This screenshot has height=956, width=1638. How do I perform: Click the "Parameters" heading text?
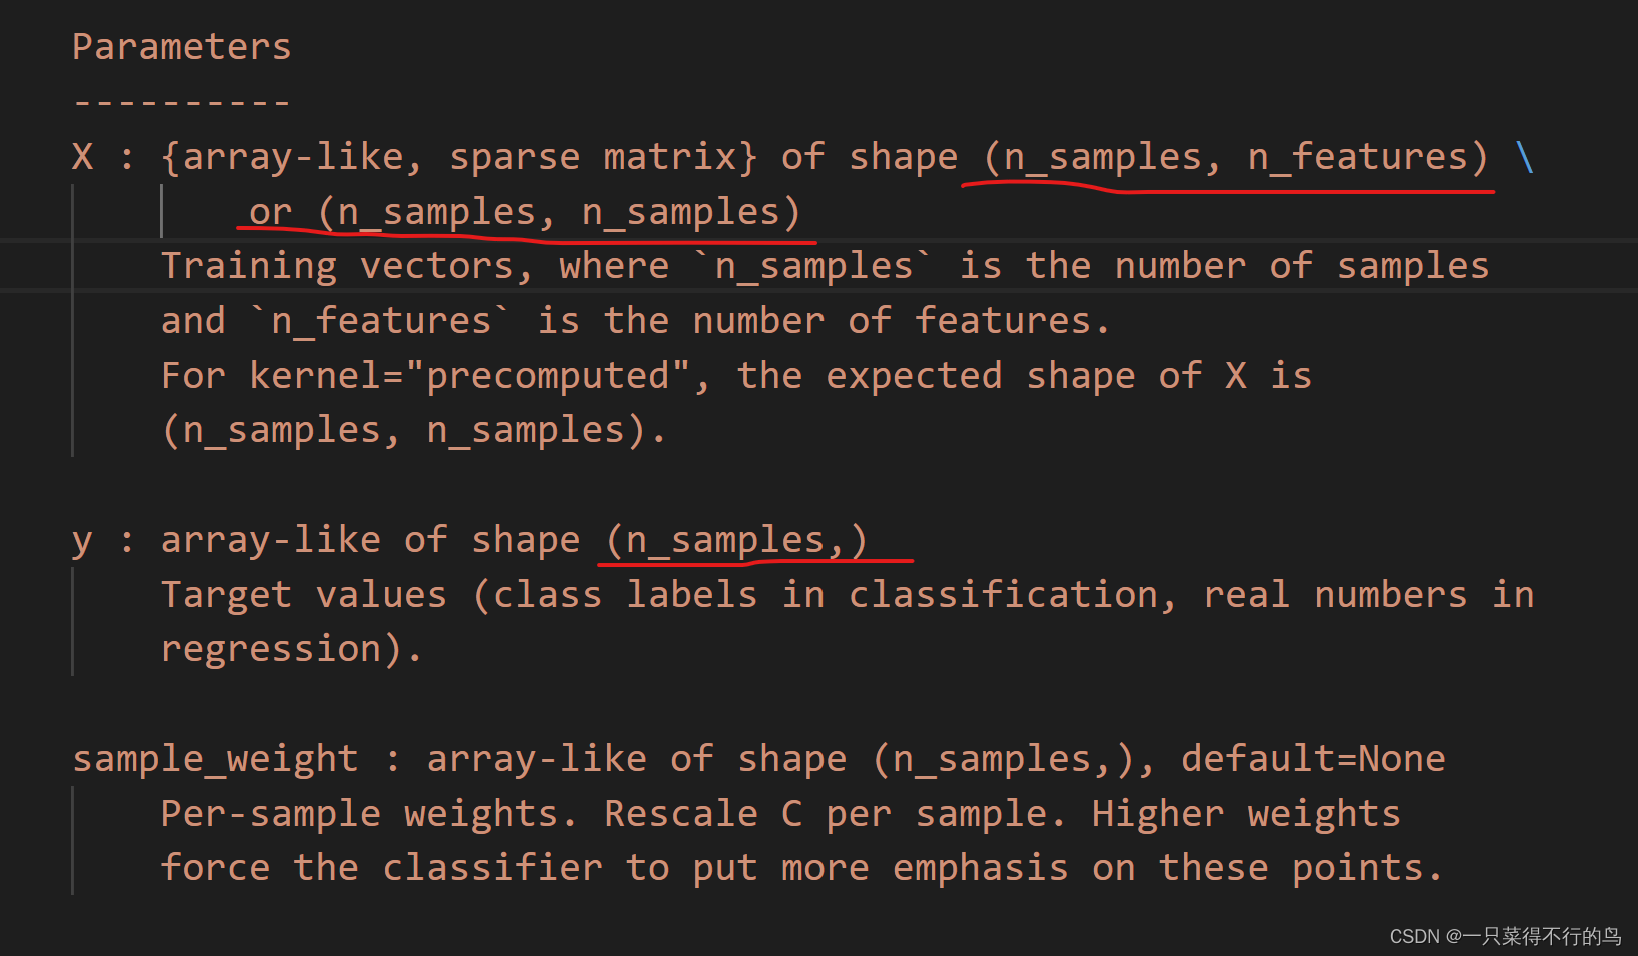coord(181,47)
